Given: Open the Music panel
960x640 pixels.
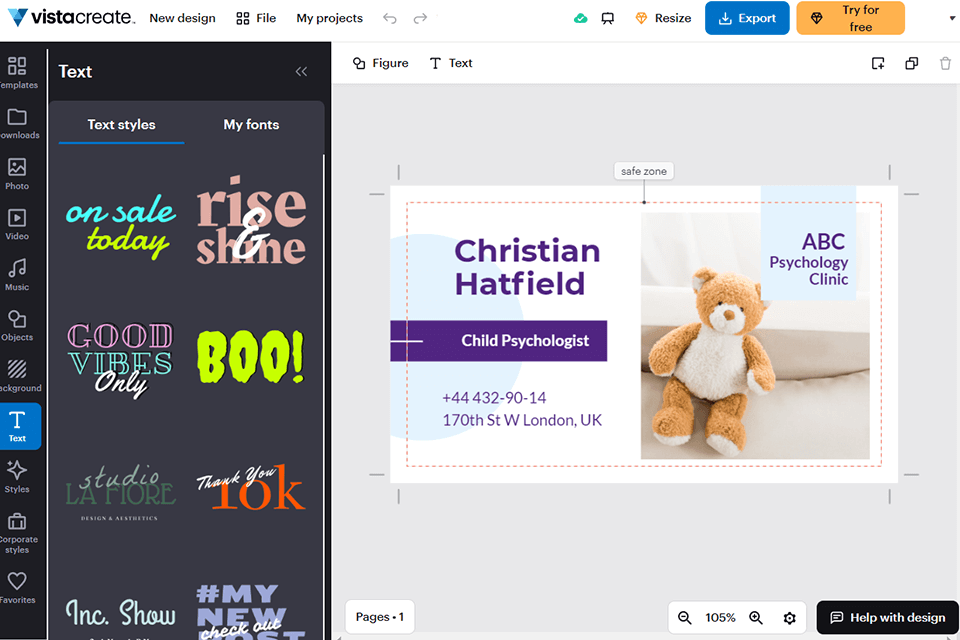Looking at the screenshot, I should (x=17, y=274).
